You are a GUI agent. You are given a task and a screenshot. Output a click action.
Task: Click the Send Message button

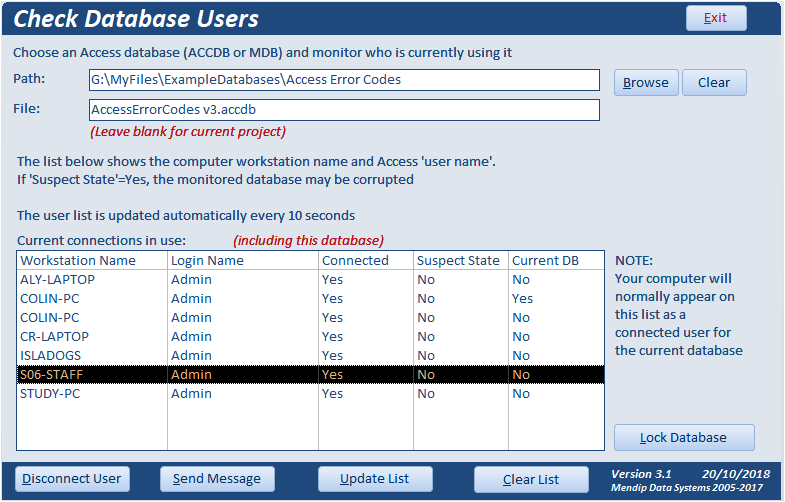point(217,479)
